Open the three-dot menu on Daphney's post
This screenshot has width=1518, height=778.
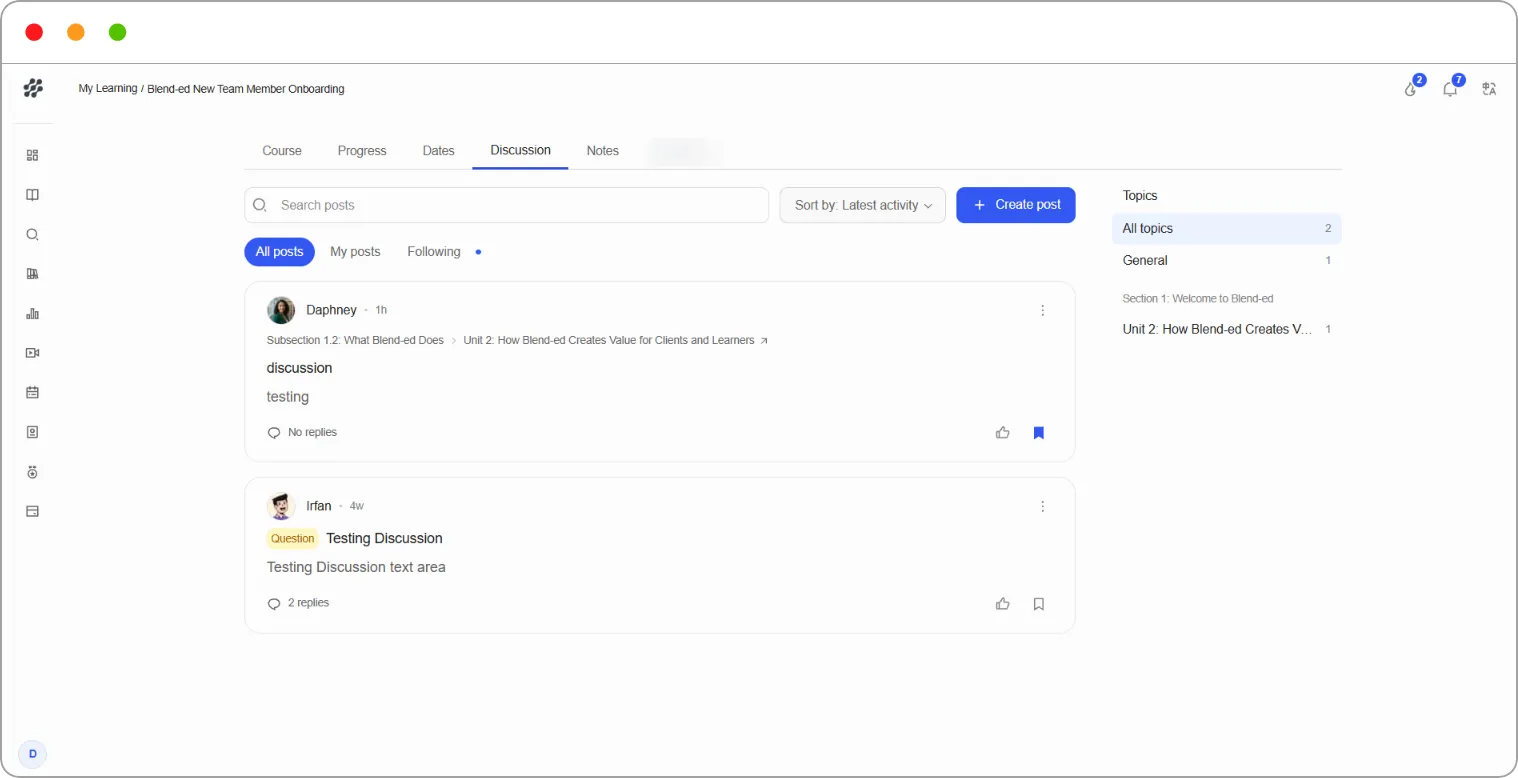[1043, 310]
